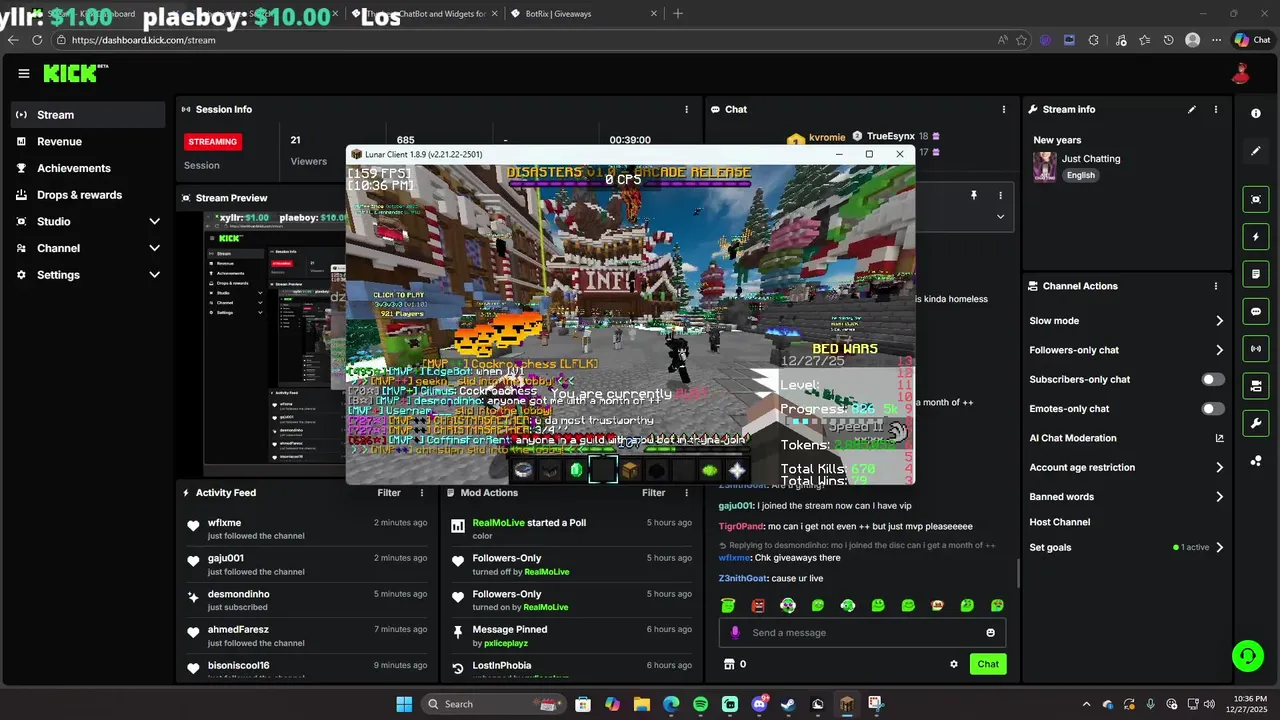The height and width of the screenshot is (720, 1280).
Task: Open Chat panel three-dot menu
Action: click(x=1004, y=109)
